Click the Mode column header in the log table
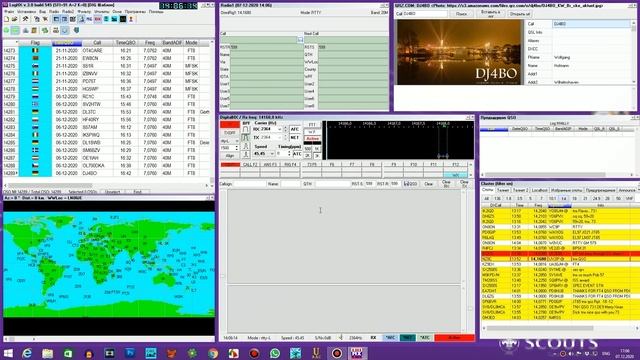 191,42
